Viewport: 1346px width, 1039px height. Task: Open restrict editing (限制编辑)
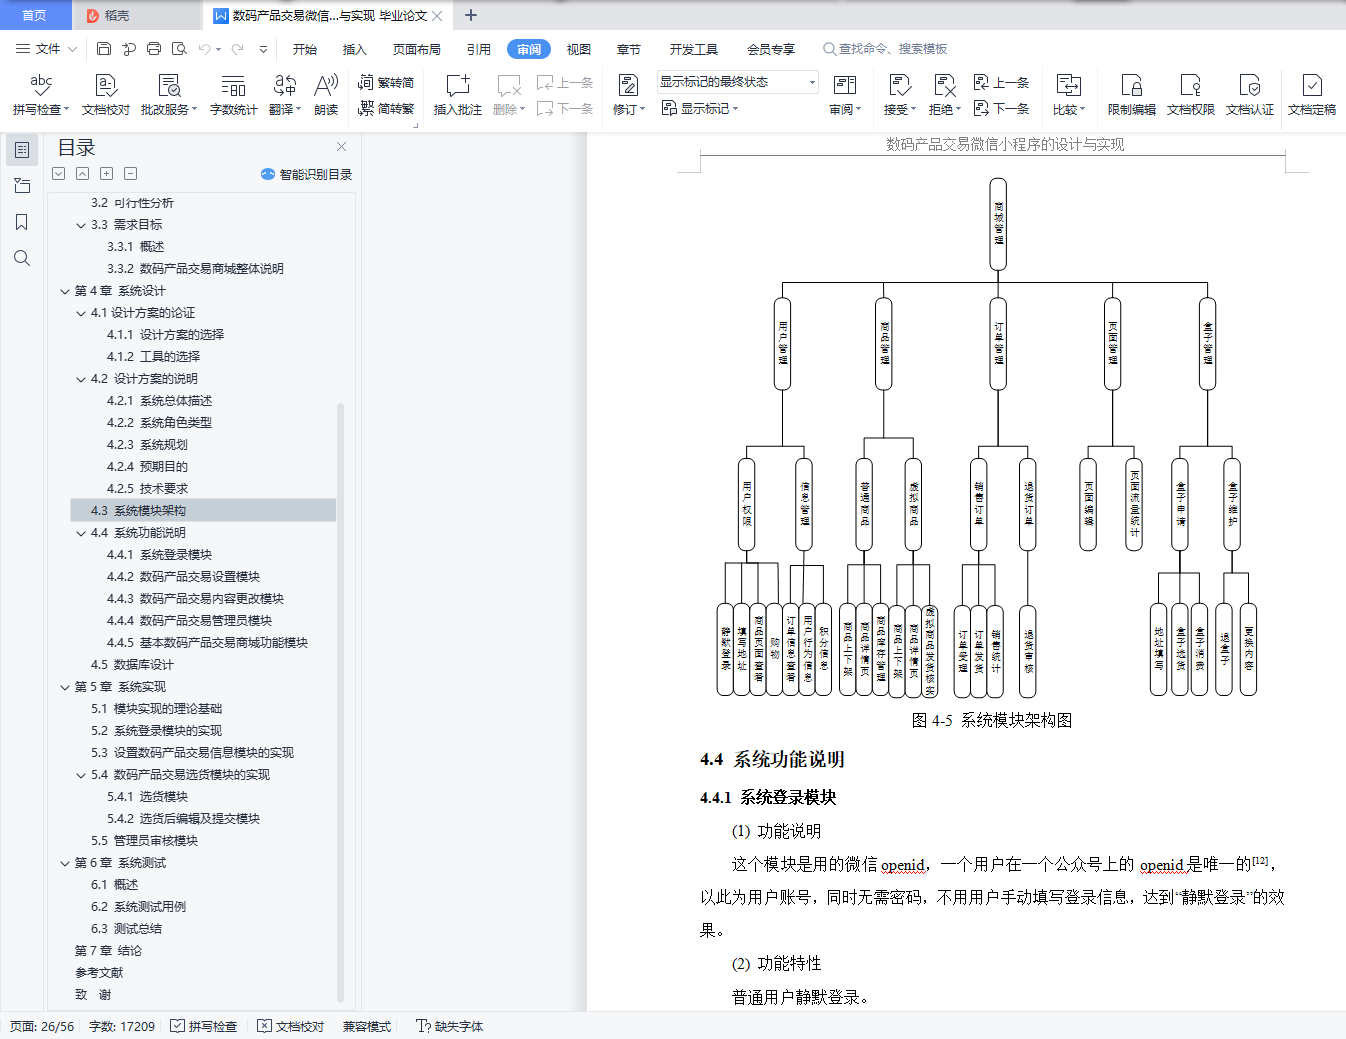point(1131,95)
